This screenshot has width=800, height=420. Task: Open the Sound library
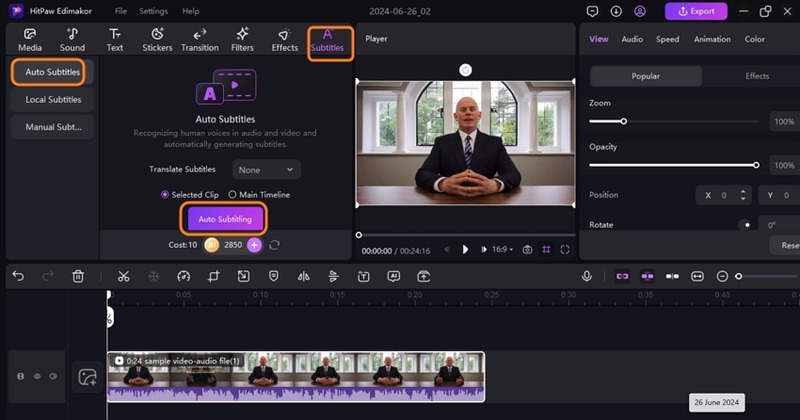(x=72, y=40)
